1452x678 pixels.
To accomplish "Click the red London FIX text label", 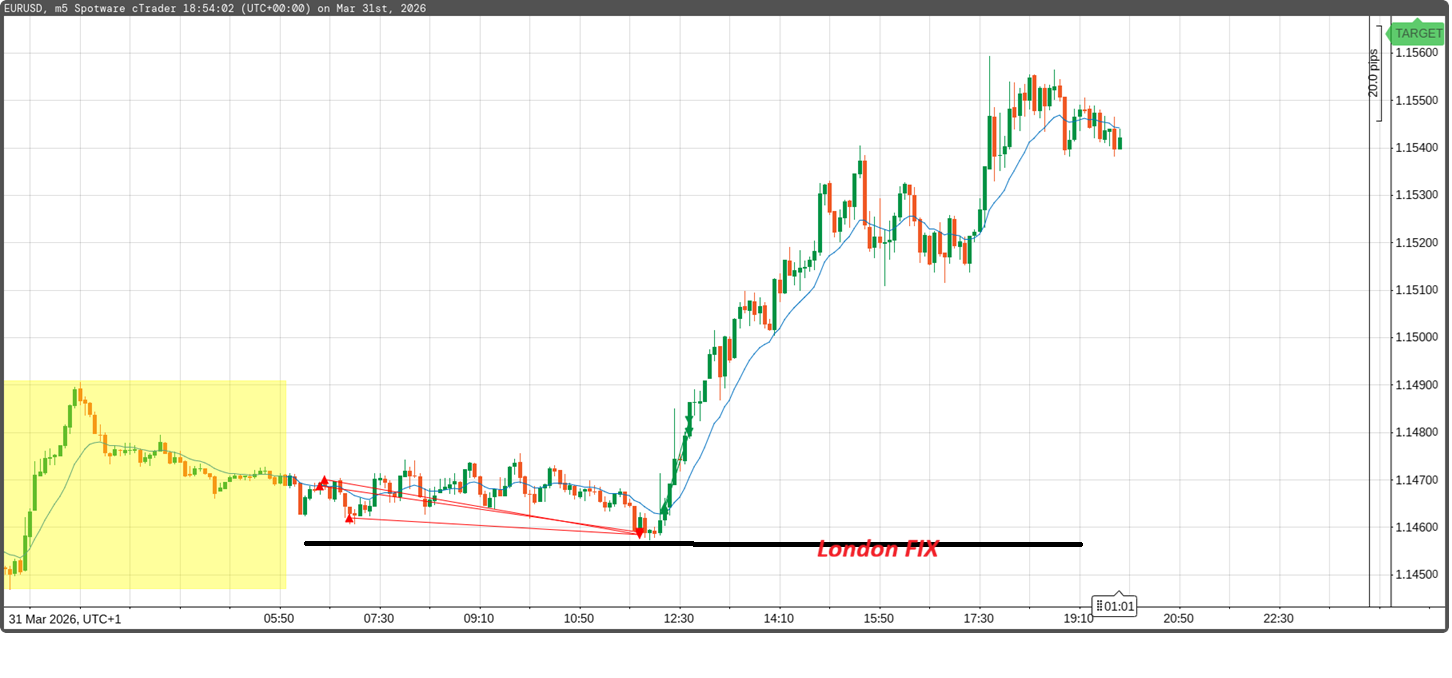I will (877, 549).
